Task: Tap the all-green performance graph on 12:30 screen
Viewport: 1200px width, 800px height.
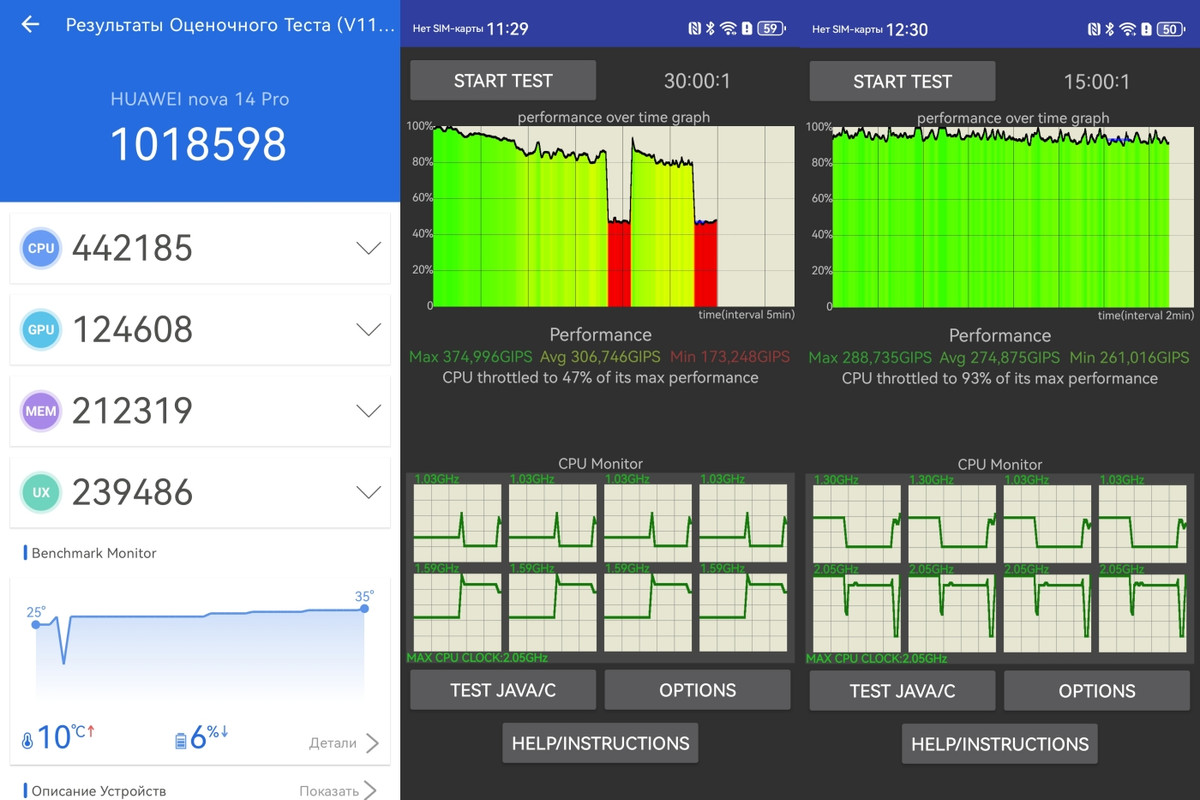Action: pos(1013,216)
